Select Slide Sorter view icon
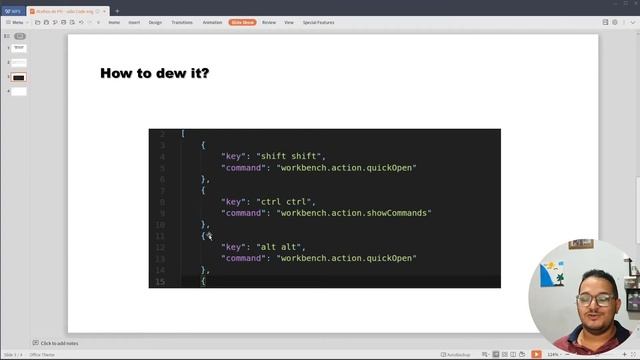640x360 pixels. click(x=505, y=354)
